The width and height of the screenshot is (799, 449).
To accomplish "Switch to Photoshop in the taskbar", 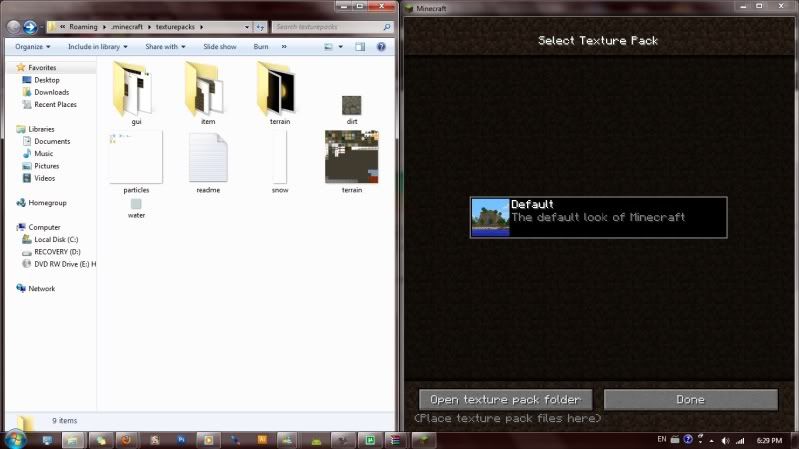I will pyautogui.click(x=181, y=440).
